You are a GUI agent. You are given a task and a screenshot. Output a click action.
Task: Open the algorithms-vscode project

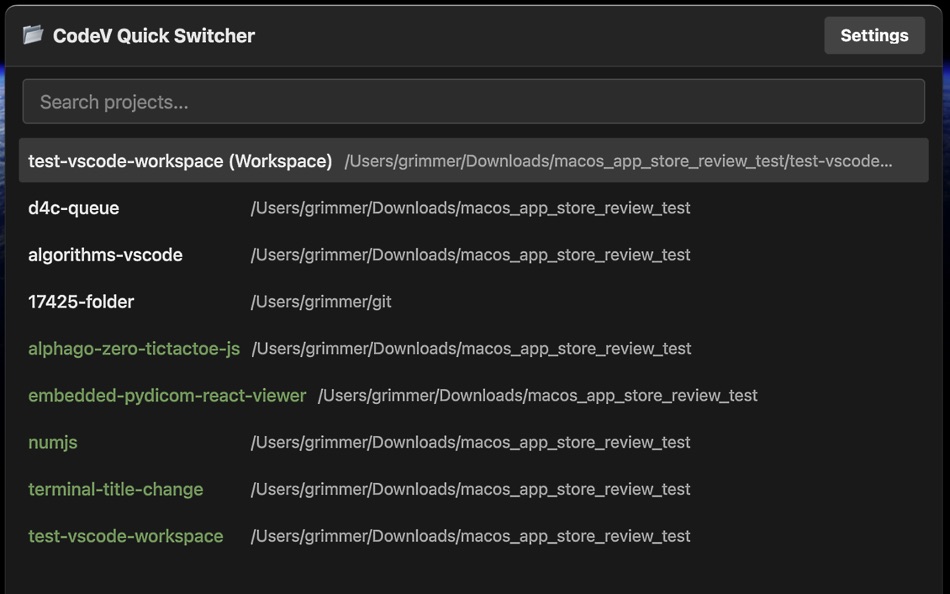click(104, 255)
